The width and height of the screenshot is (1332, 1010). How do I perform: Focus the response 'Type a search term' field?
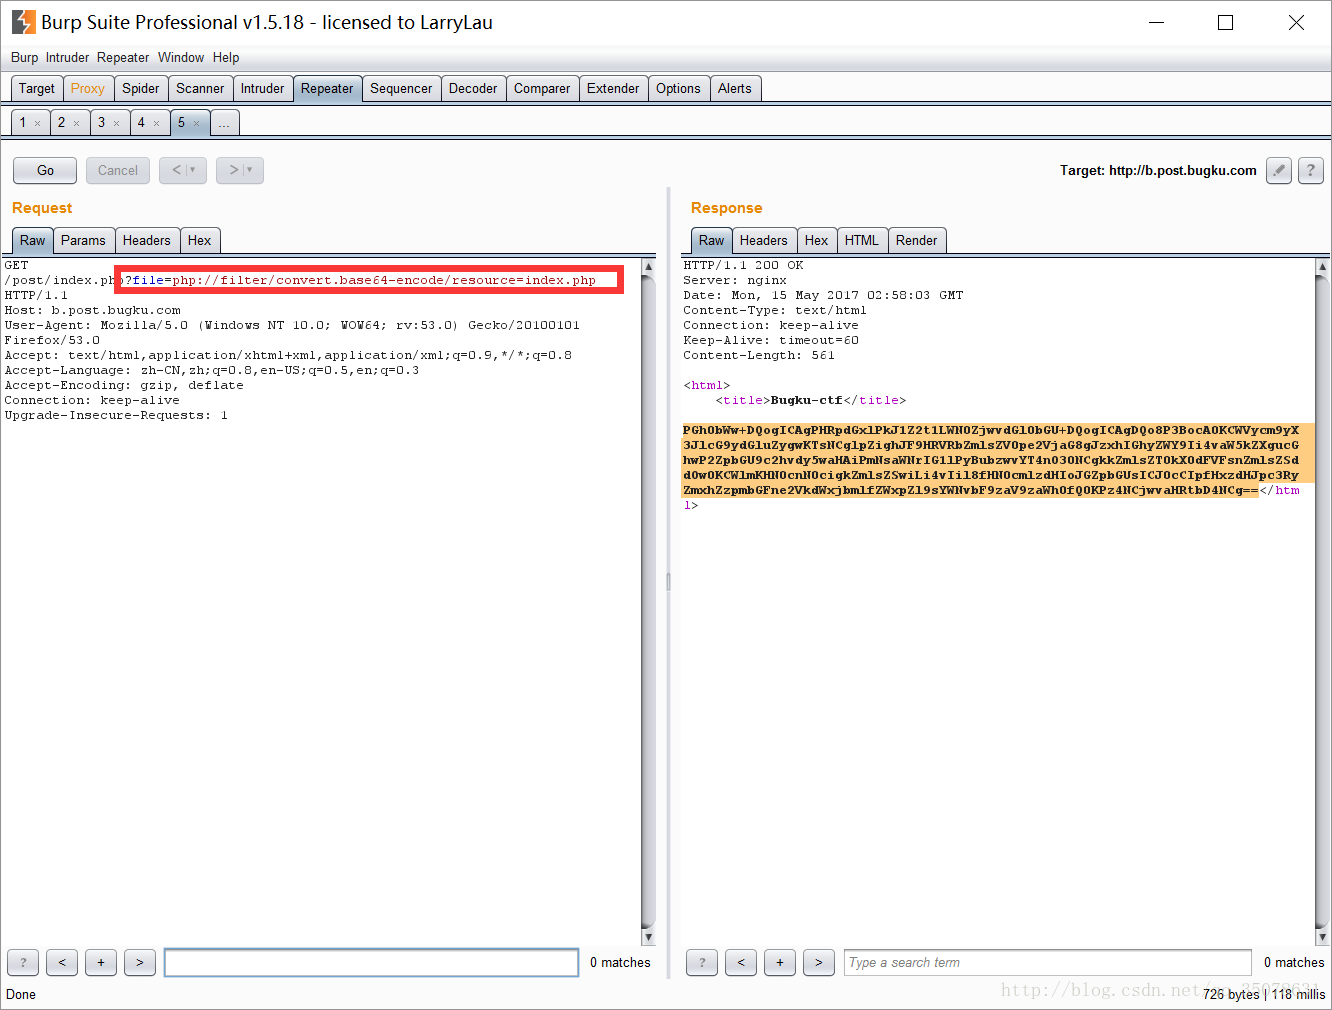pyautogui.click(x=1048, y=962)
